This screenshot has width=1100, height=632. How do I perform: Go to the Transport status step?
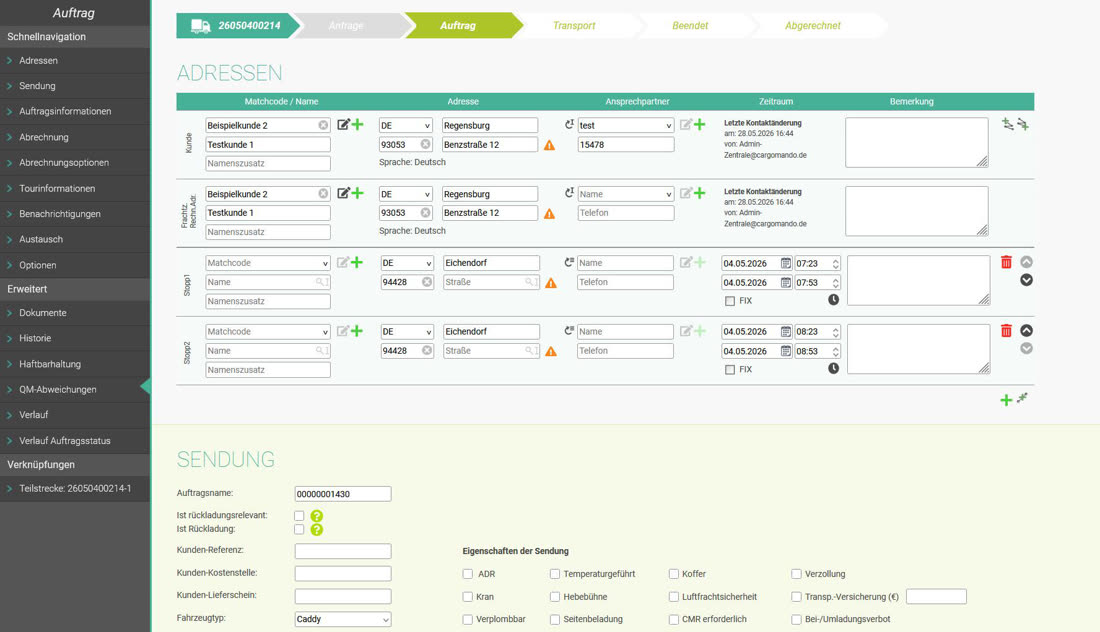click(x=574, y=26)
